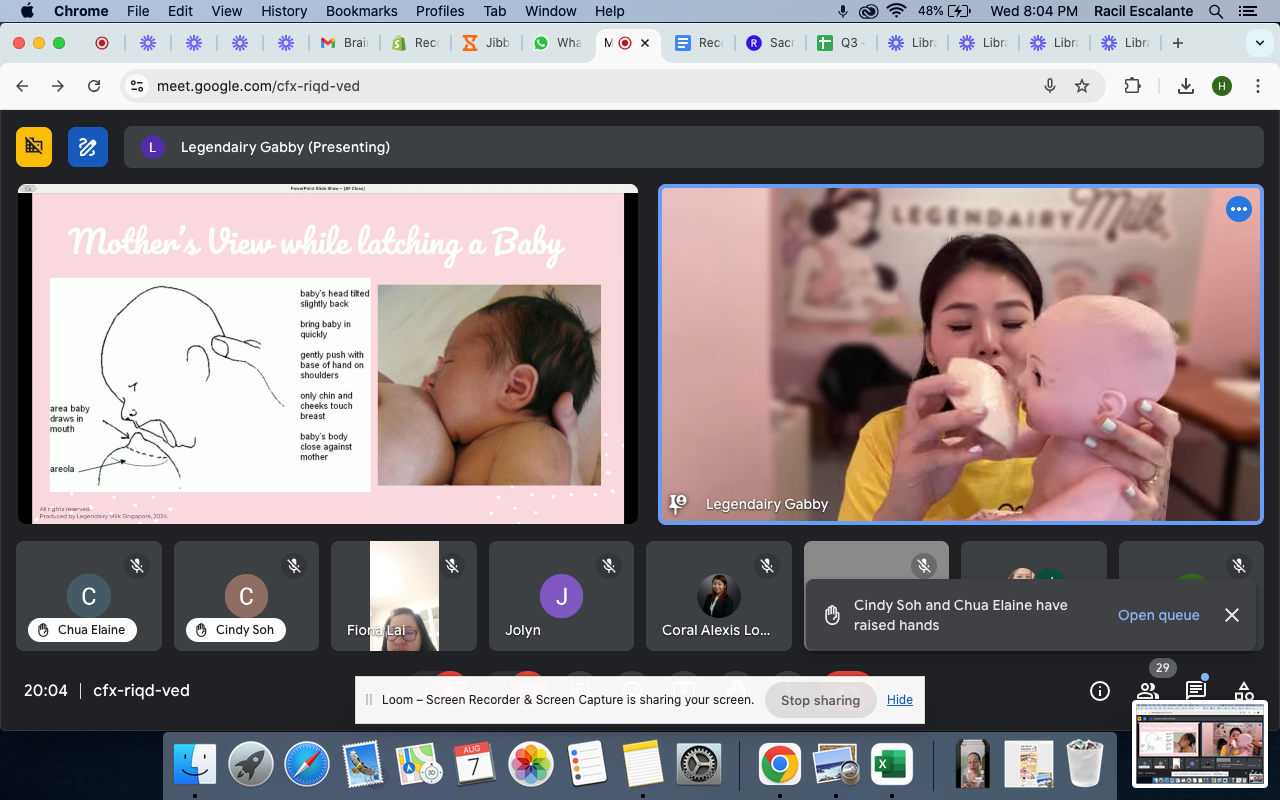1280x800 pixels.
Task: Expand the Chrome tab search dropdown
Action: pyautogui.click(x=1259, y=43)
